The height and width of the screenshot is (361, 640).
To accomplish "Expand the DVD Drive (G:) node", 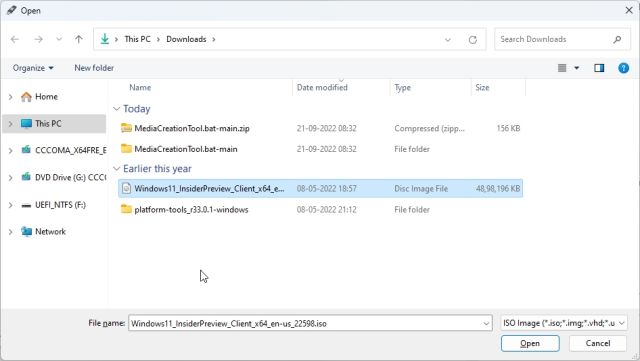I will point(11,178).
